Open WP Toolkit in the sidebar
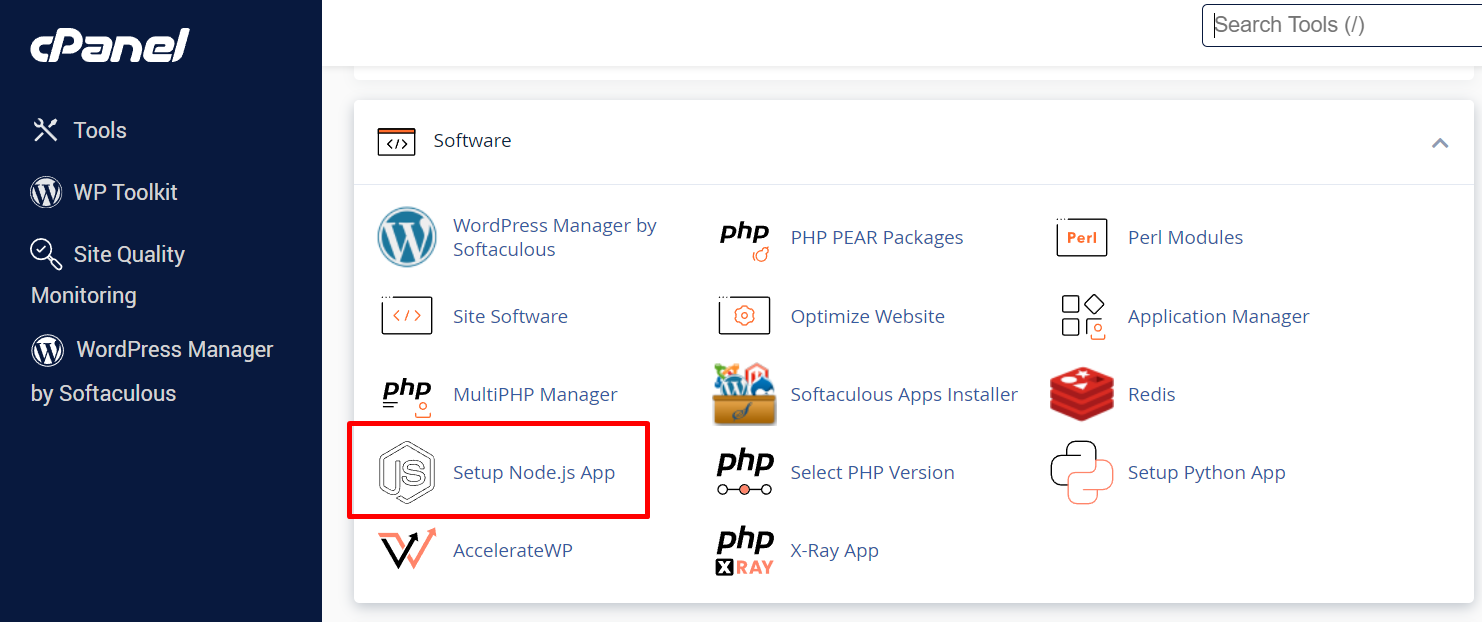This screenshot has width=1482, height=622. (125, 192)
